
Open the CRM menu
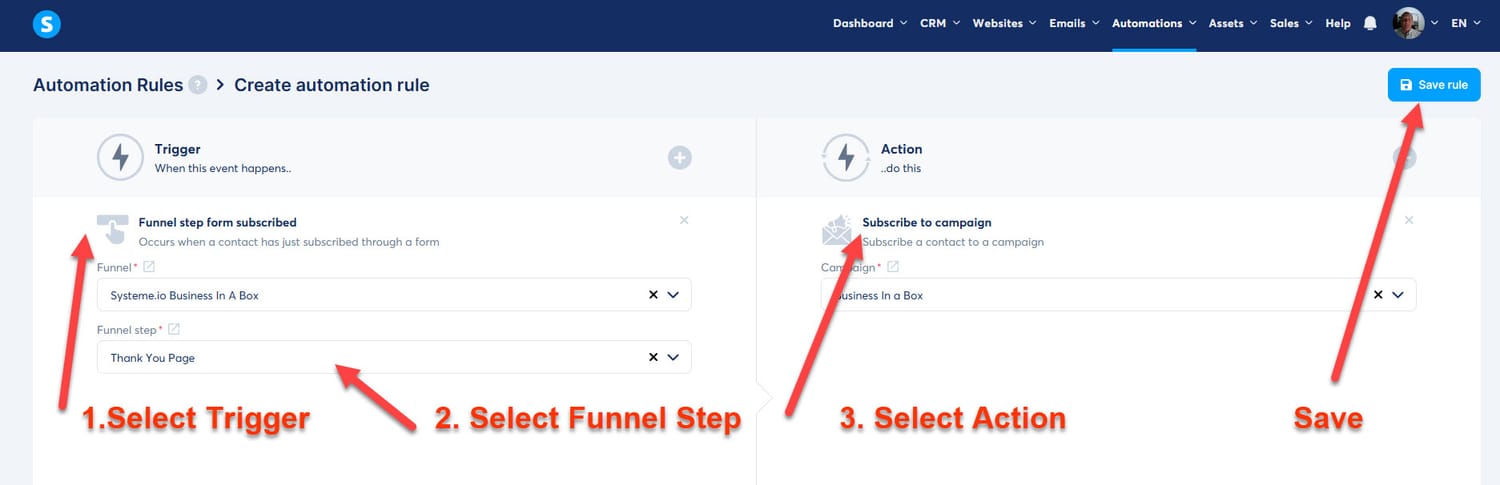click(940, 23)
